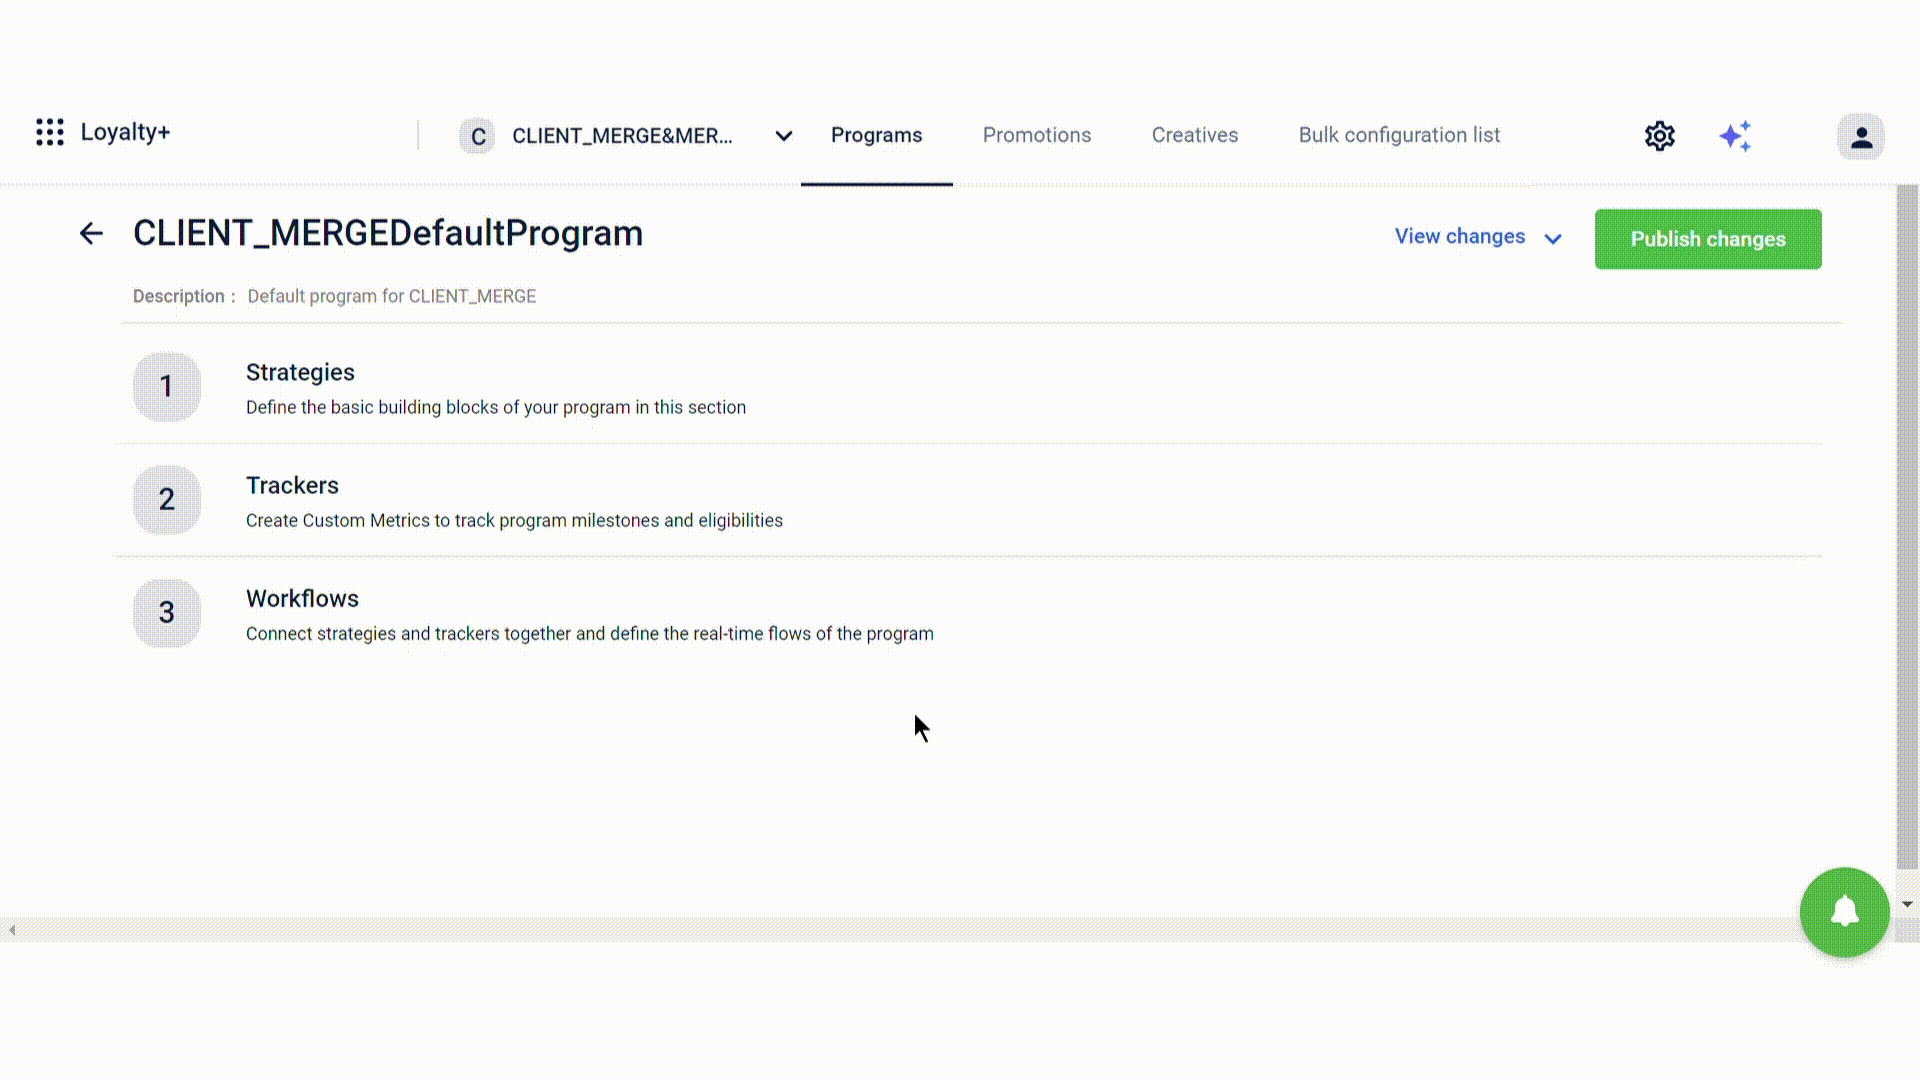This screenshot has width=1920, height=1080.
Task: Click the Workflows section icon
Action: pyautogui.click(x=165, y=612)
